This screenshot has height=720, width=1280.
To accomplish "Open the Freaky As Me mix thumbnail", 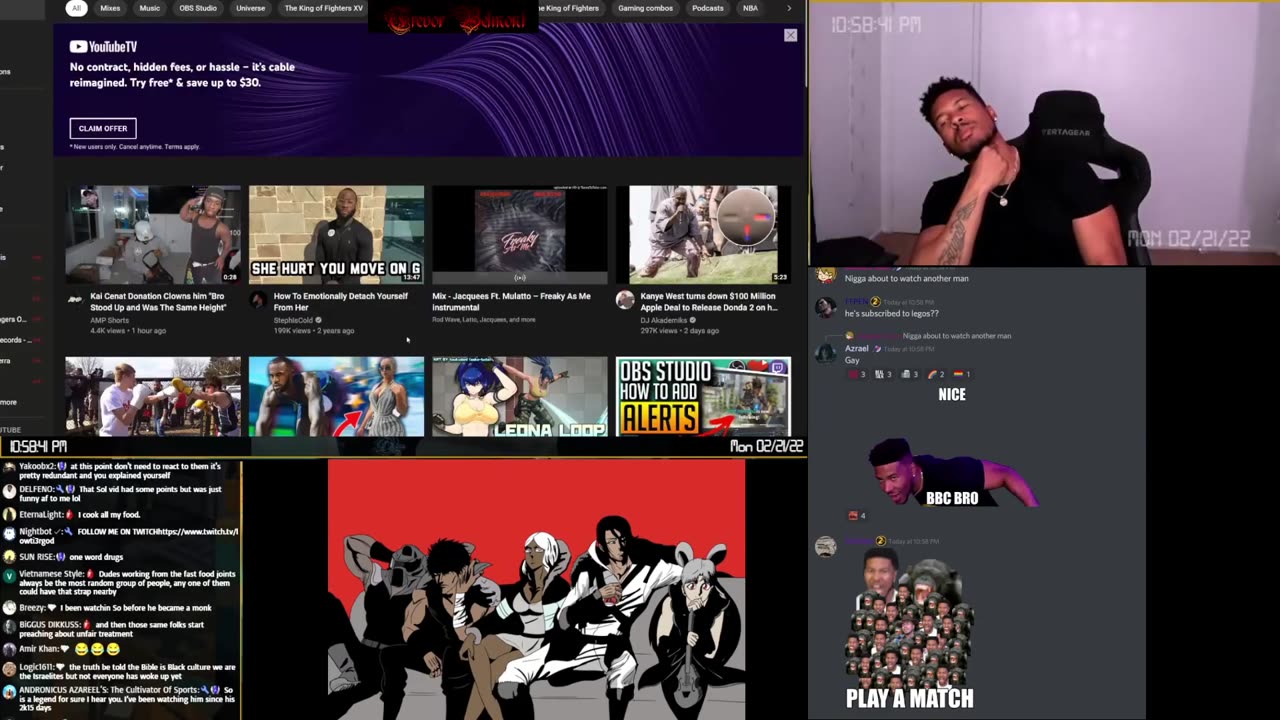I will (519, 235).
